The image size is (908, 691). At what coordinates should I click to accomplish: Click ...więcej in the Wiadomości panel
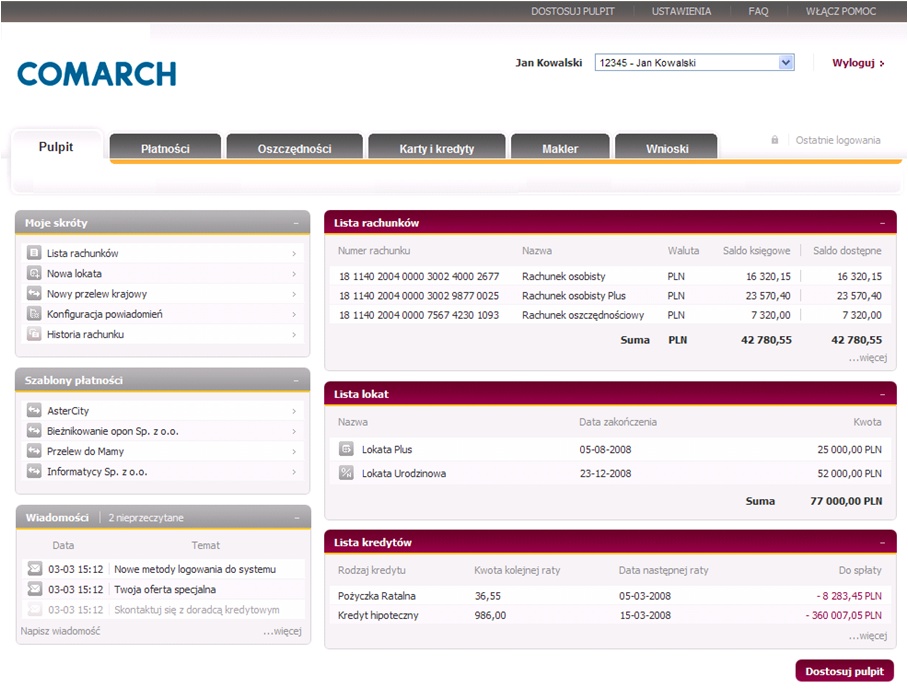(283, 631)
